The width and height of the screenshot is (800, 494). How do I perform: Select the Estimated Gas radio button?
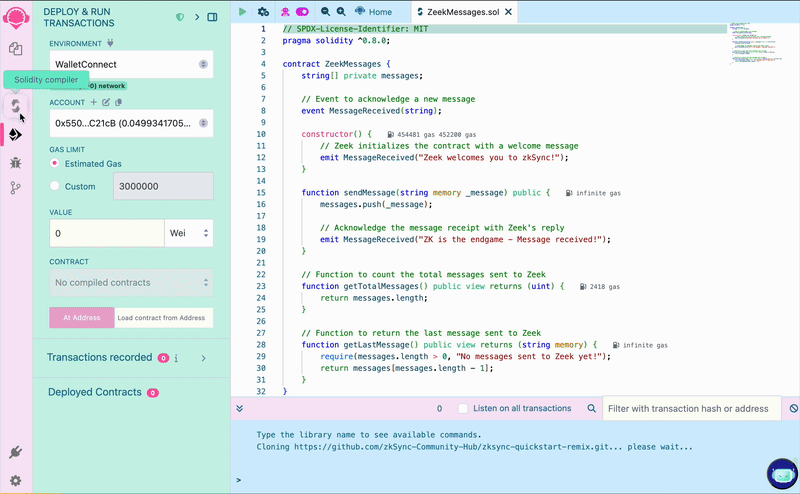55,163
